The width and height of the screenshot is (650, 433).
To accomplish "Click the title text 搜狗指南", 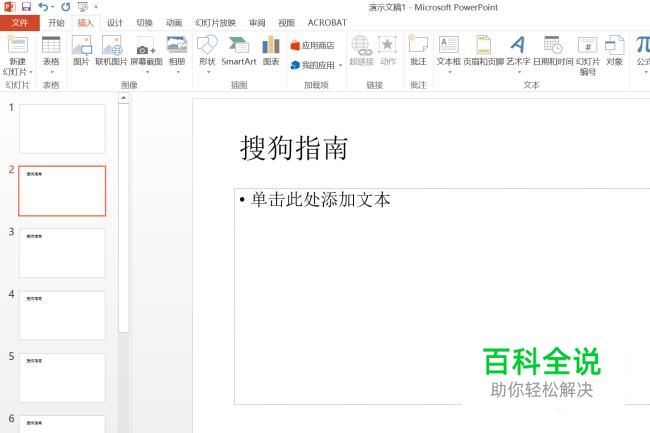I will 294,148.
